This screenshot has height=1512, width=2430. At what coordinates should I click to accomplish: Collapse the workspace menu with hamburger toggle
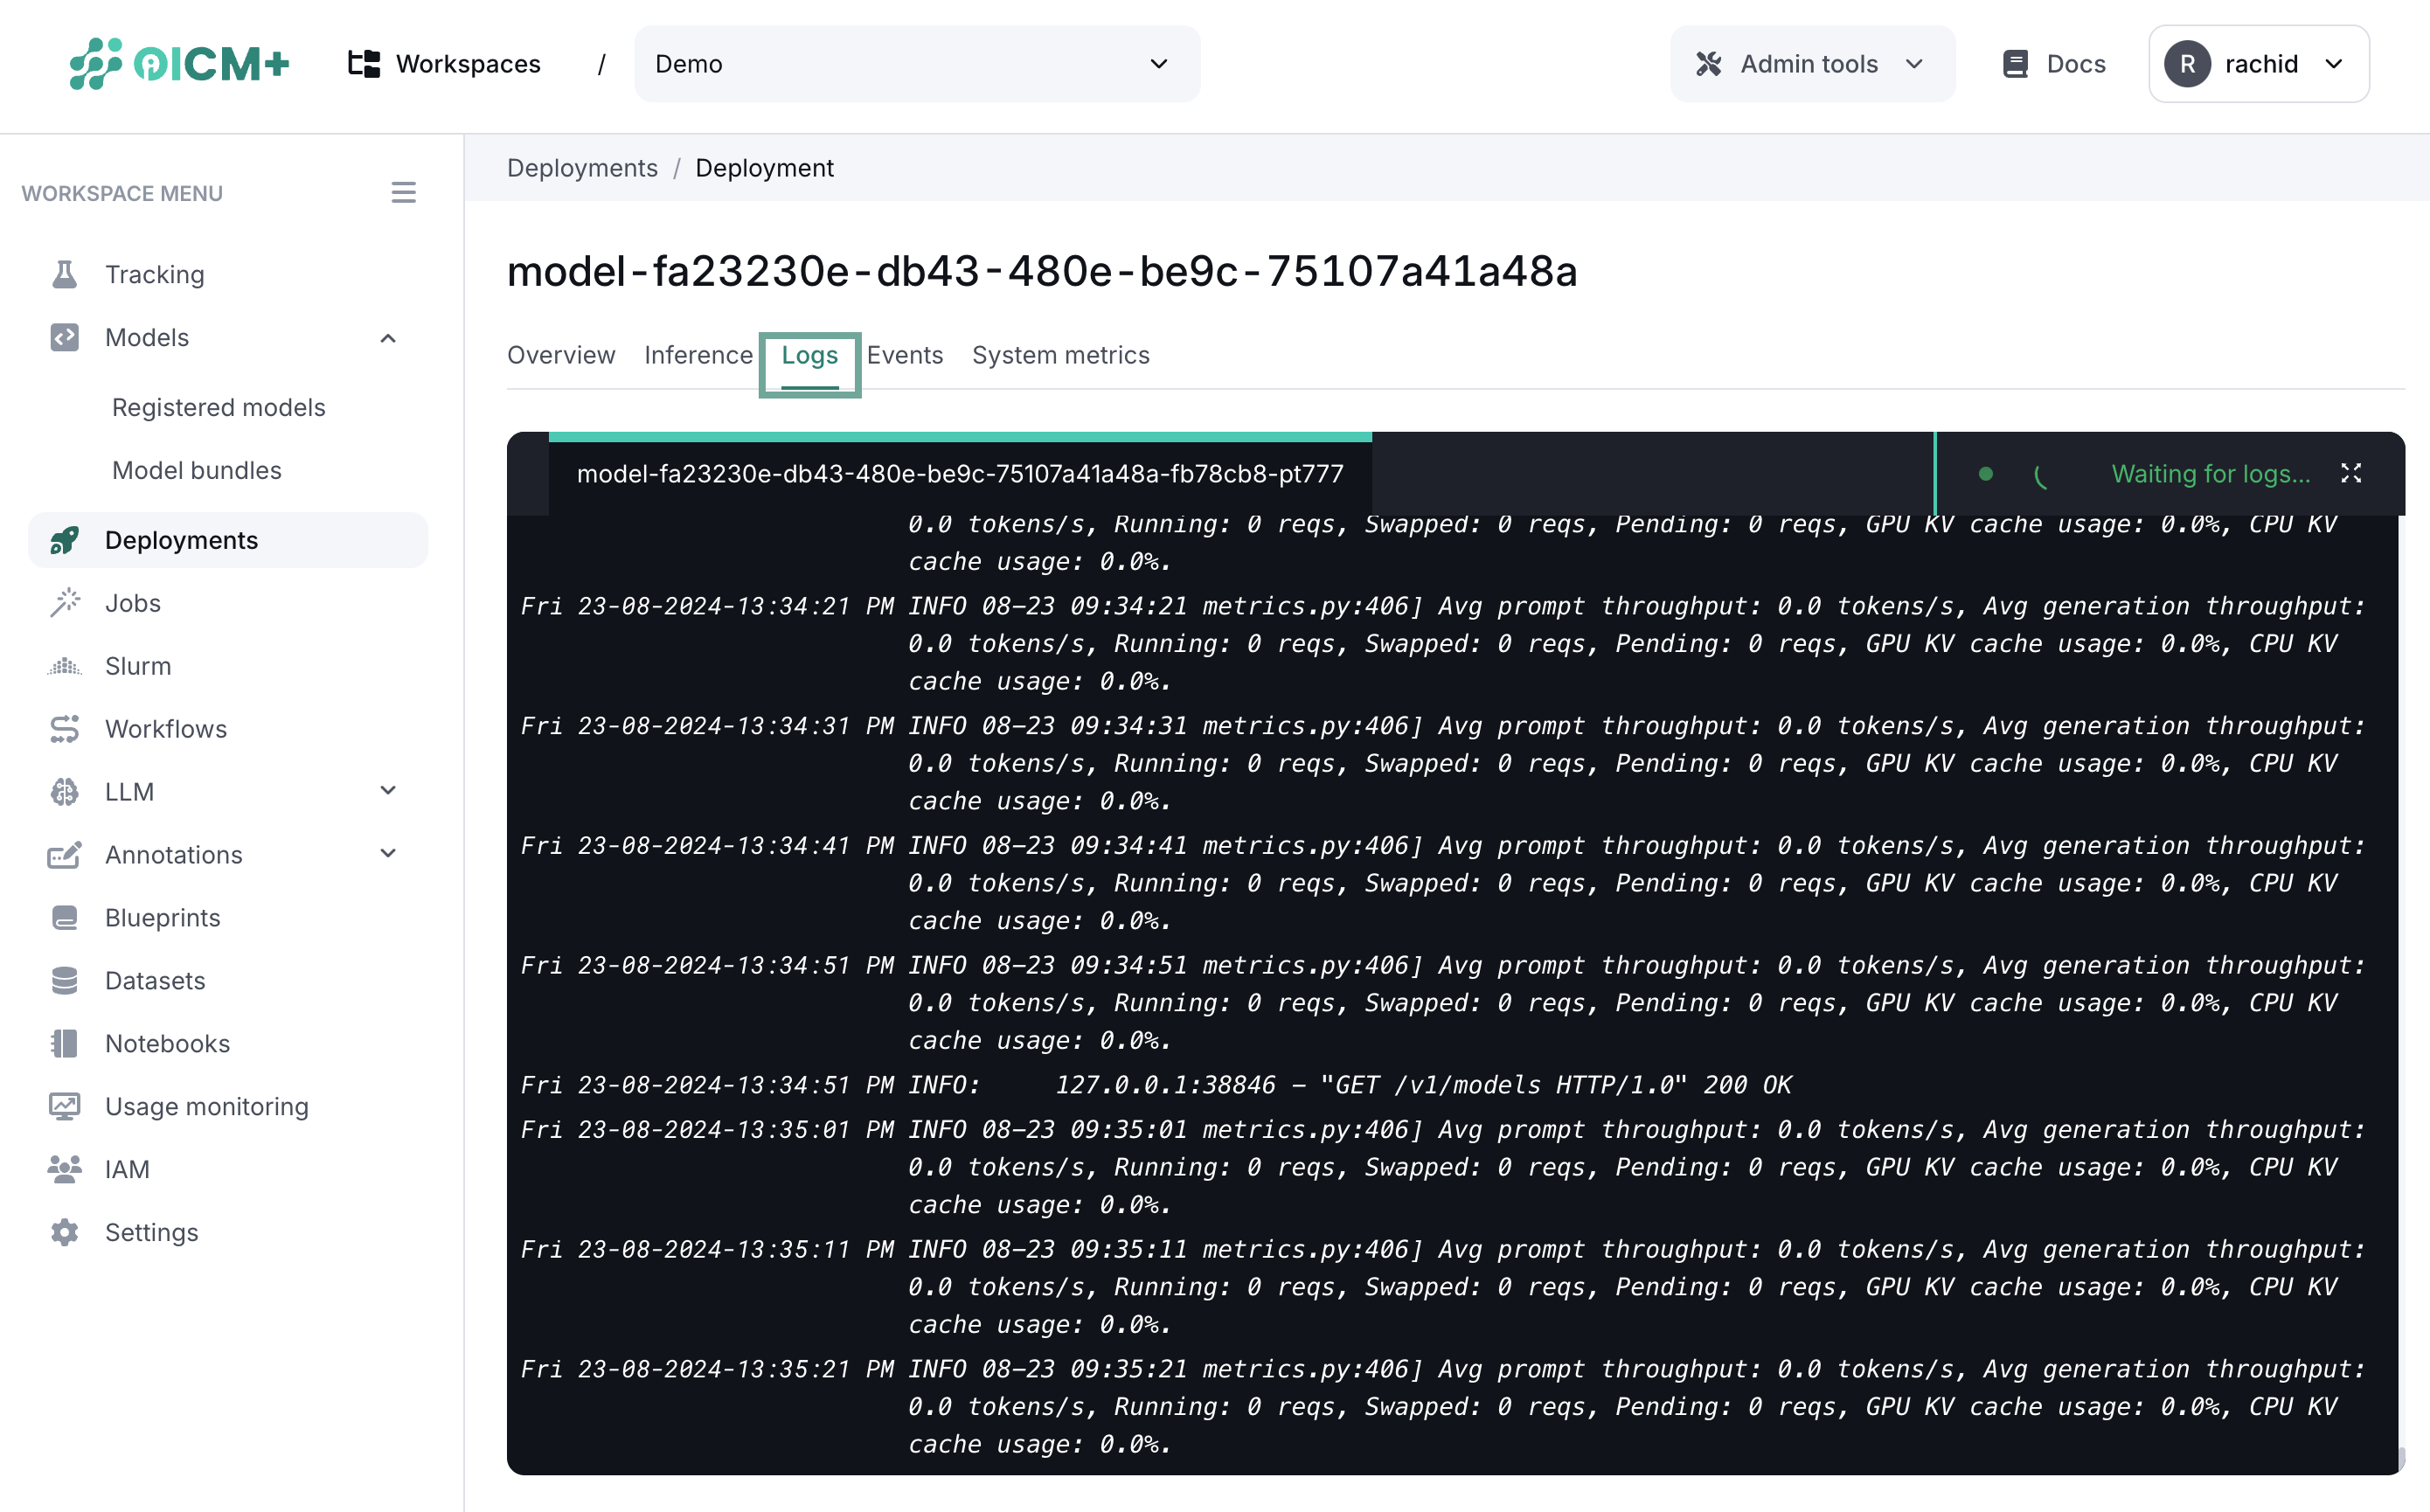[x=403, y=191]
